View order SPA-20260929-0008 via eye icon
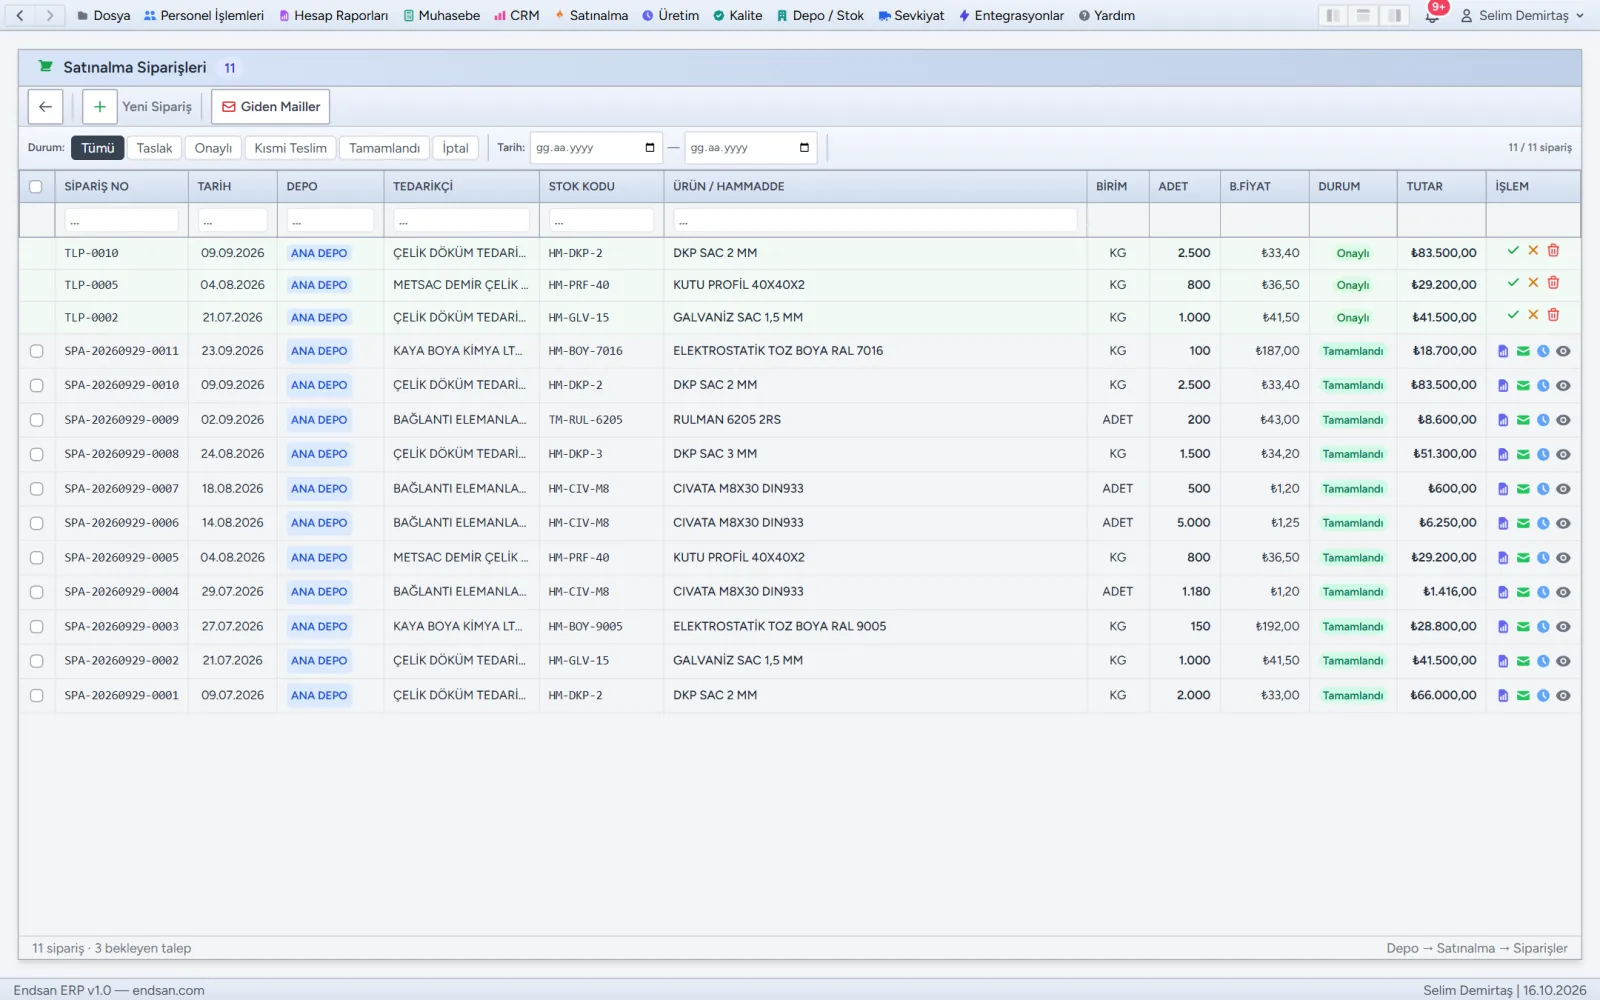This screenshot has height=1000, width=1600. [1563, 454]
